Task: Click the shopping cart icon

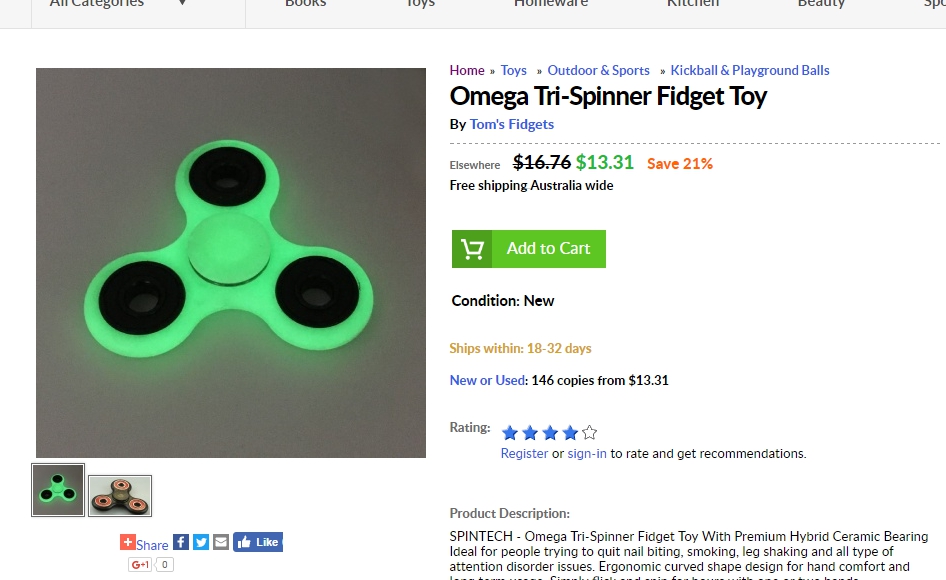Action: (472, 249)
